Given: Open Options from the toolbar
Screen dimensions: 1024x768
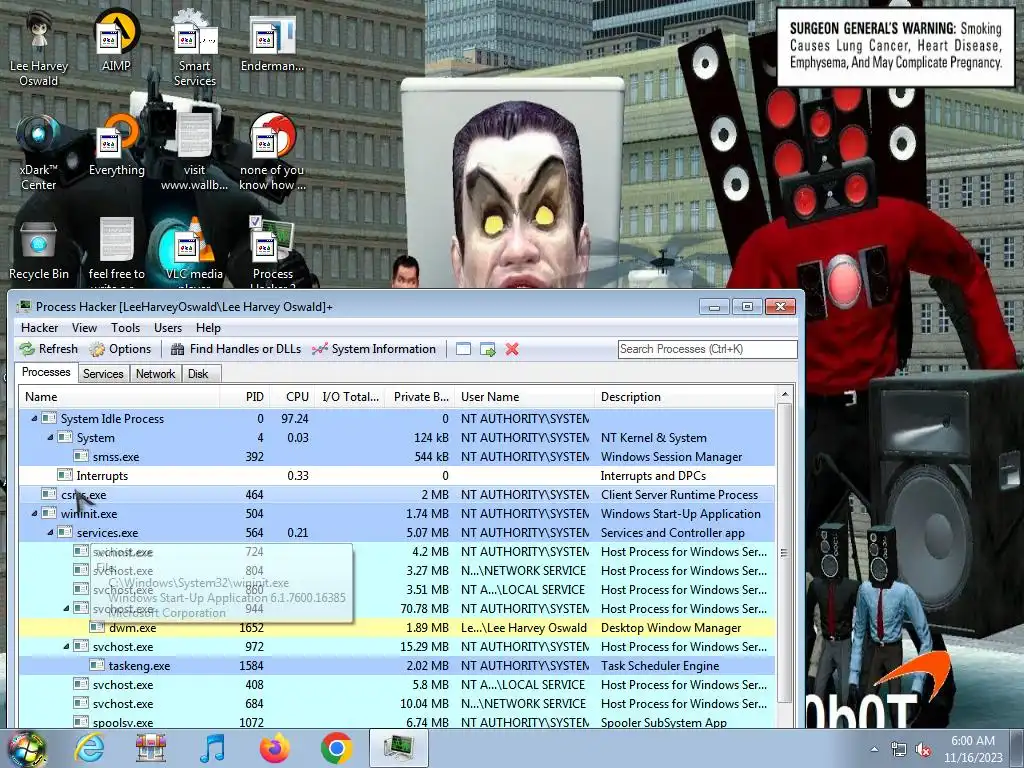Looking at the screenshot, I should [120, 349].
